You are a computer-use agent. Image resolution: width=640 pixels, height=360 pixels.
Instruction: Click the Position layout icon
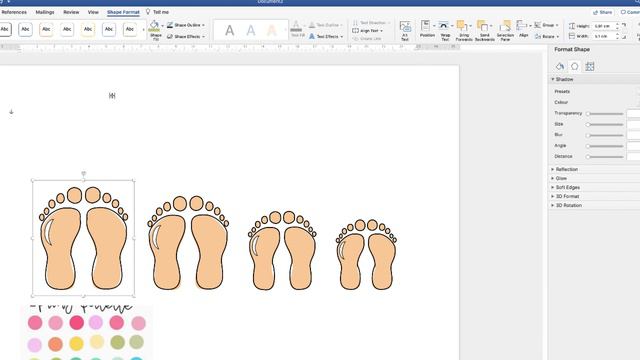425,26
